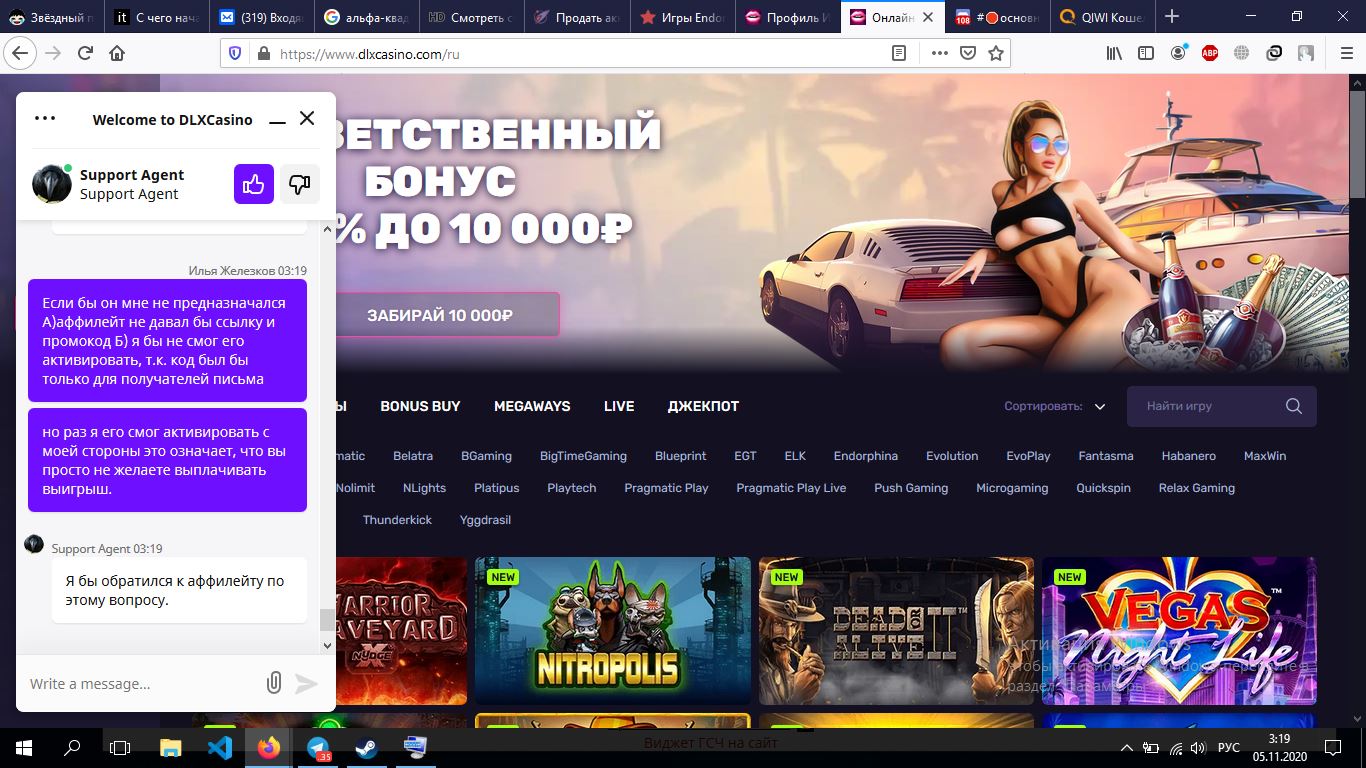Toggle reader view in address bar
The height and width of the screenshot is (768, 1366).
pos(899,54)
